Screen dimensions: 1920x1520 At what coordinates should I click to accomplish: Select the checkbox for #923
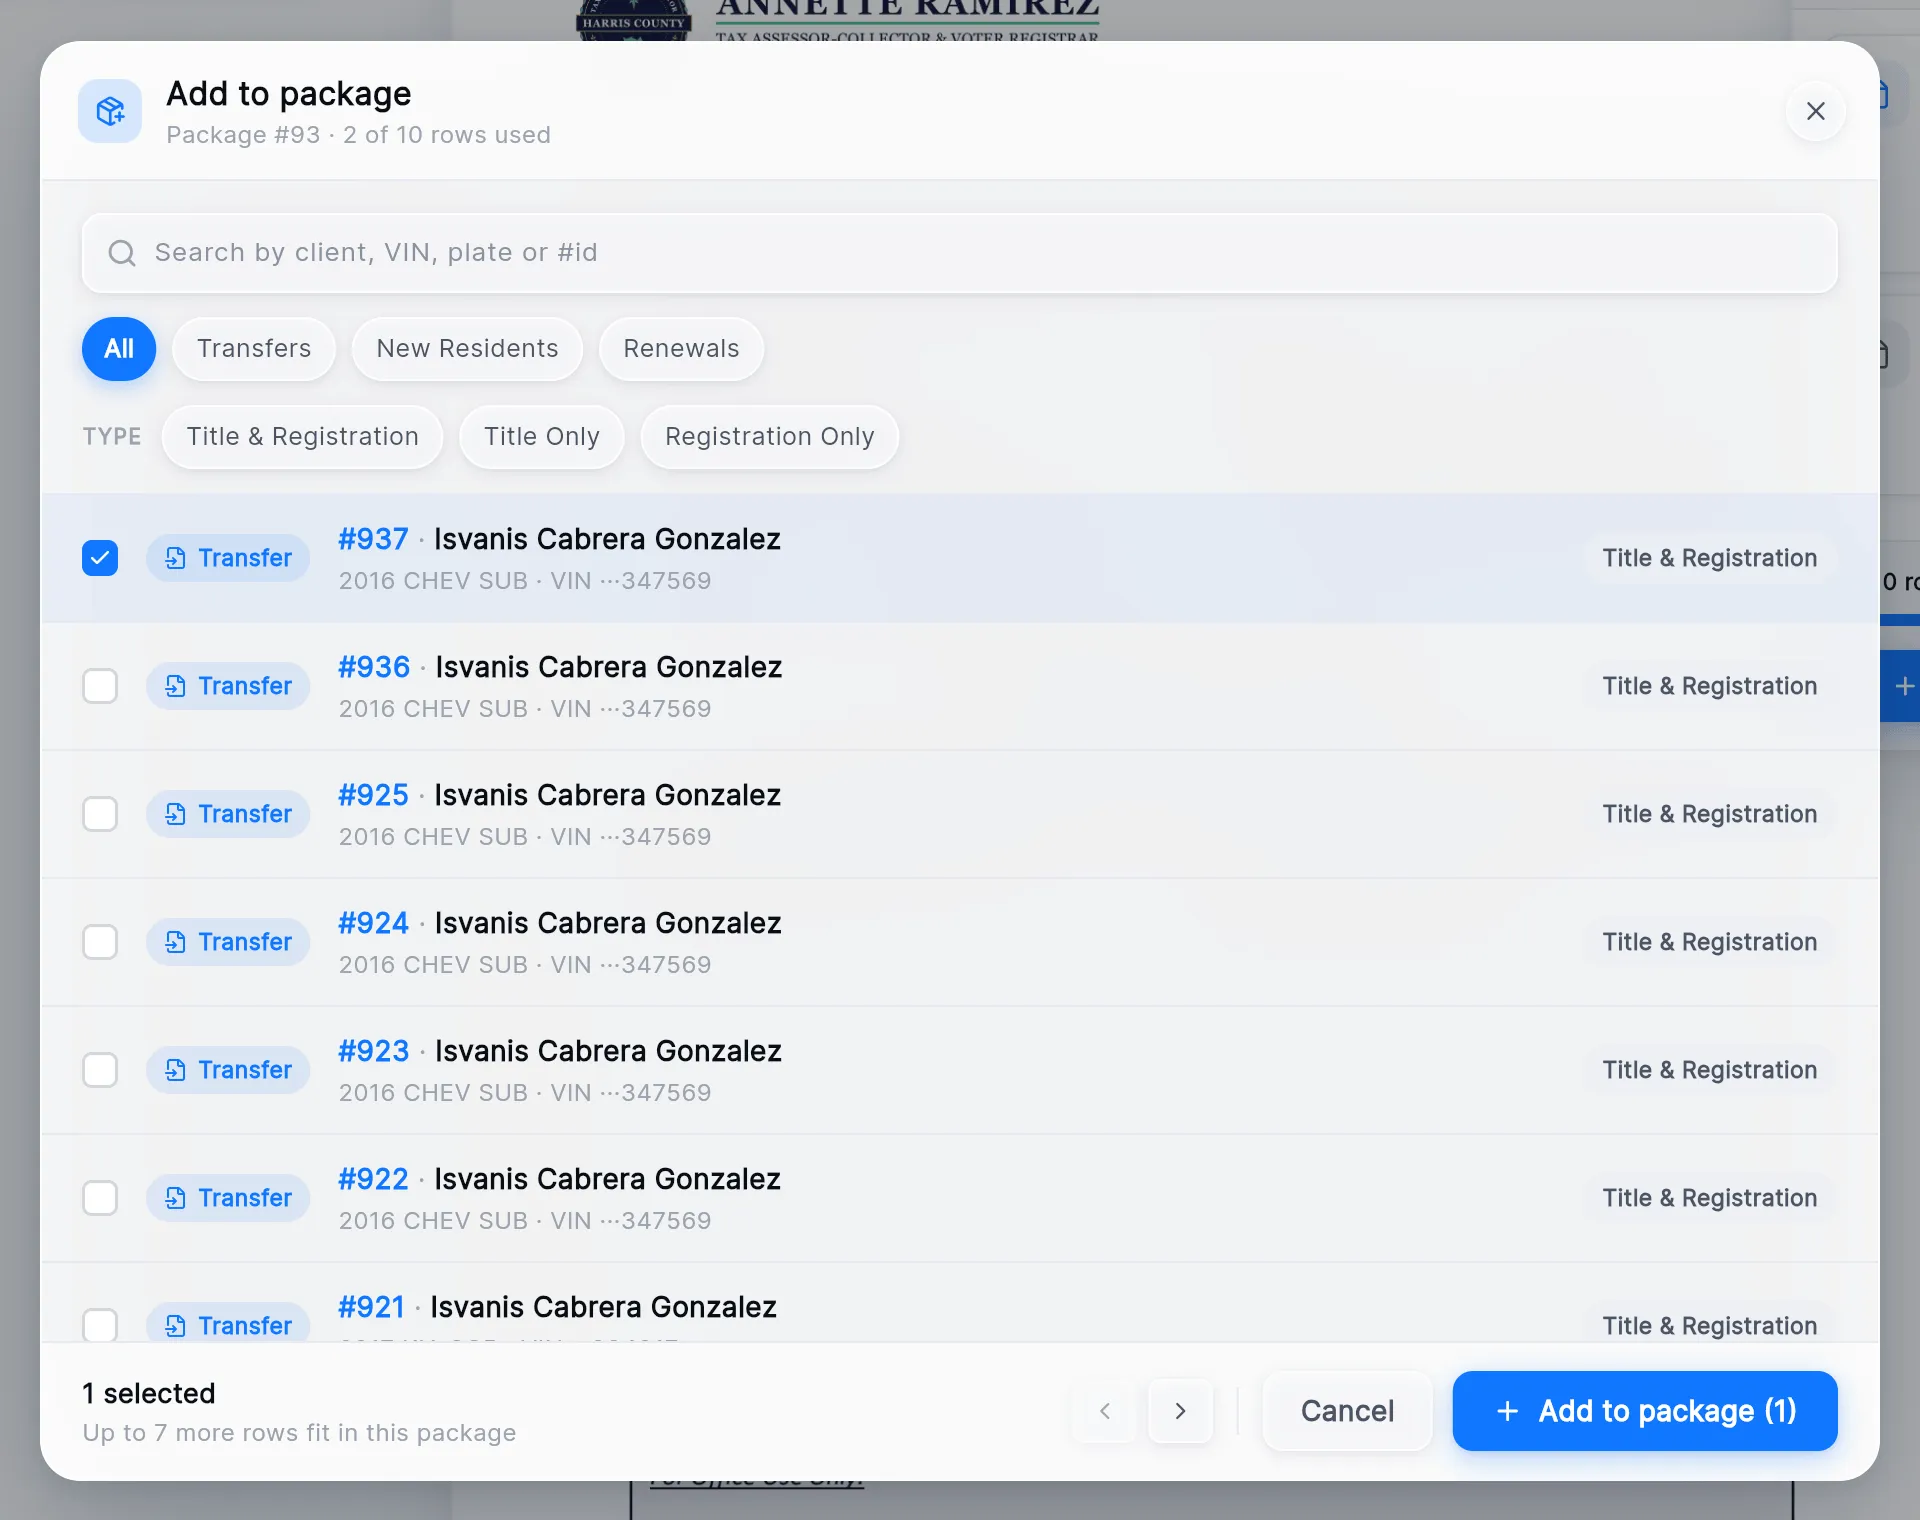100,1070
